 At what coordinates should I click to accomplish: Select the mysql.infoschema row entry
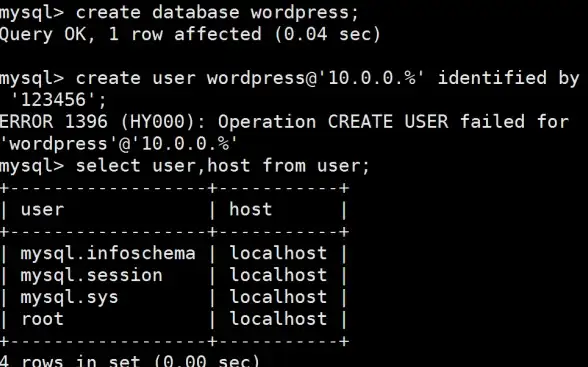click(x=108, y=253)
